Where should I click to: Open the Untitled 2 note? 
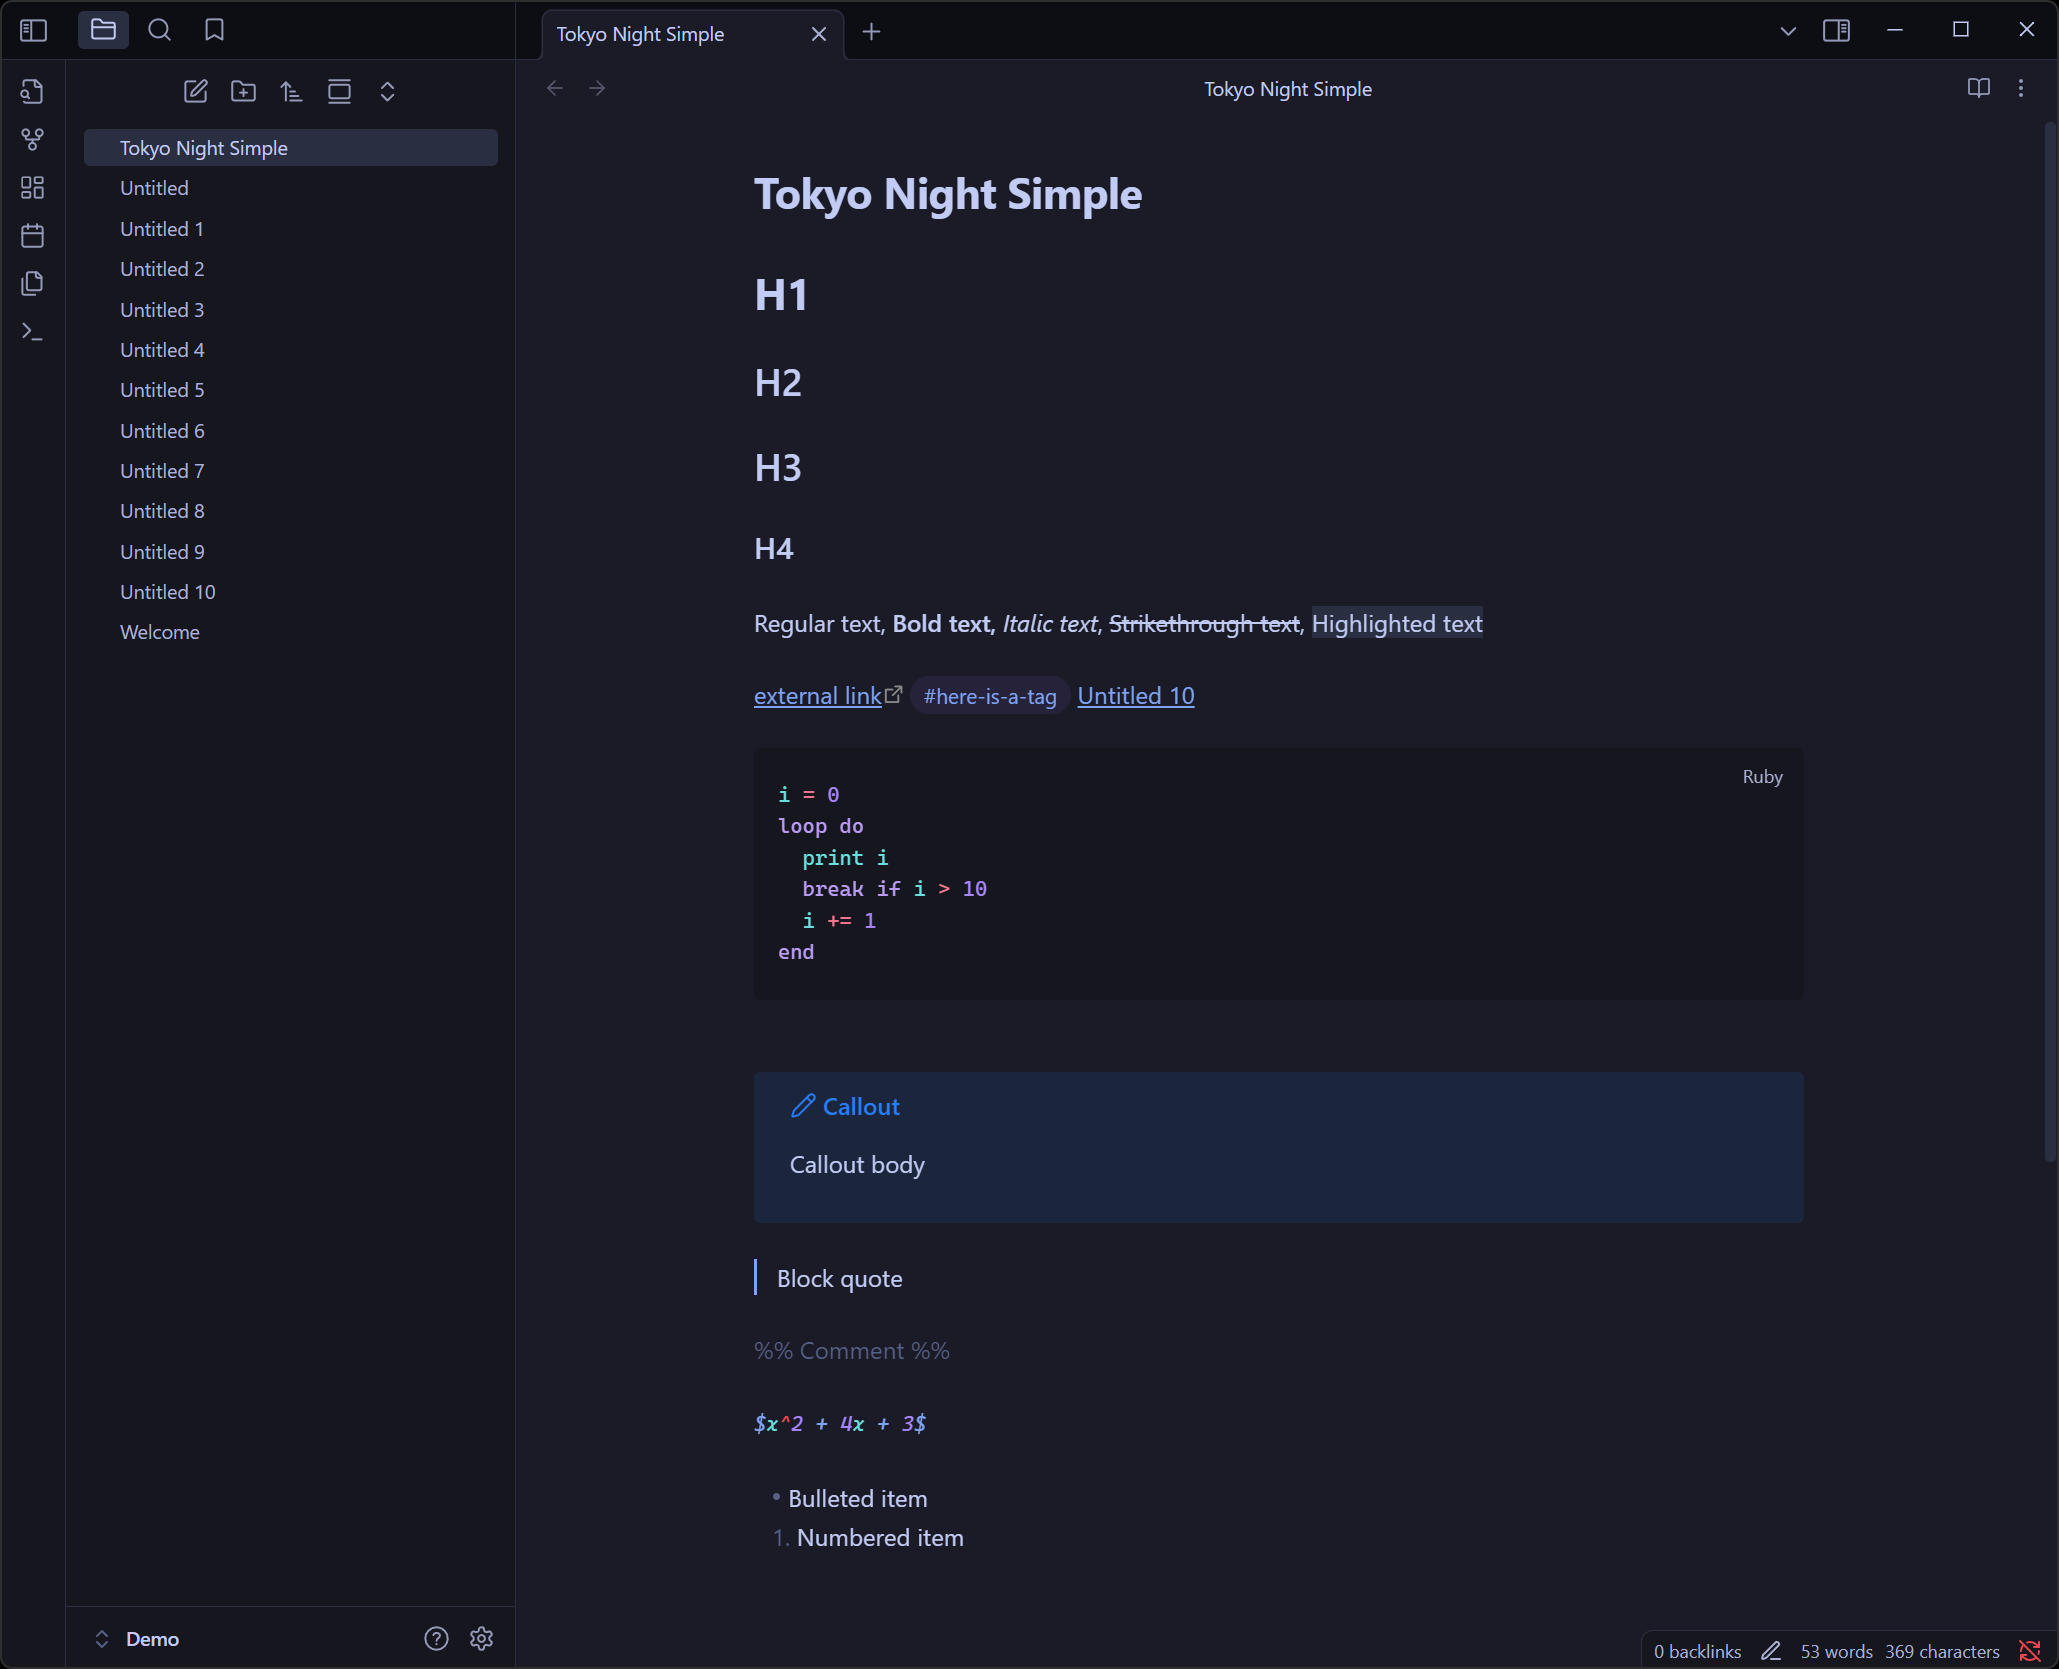click(x=291, y=269)
